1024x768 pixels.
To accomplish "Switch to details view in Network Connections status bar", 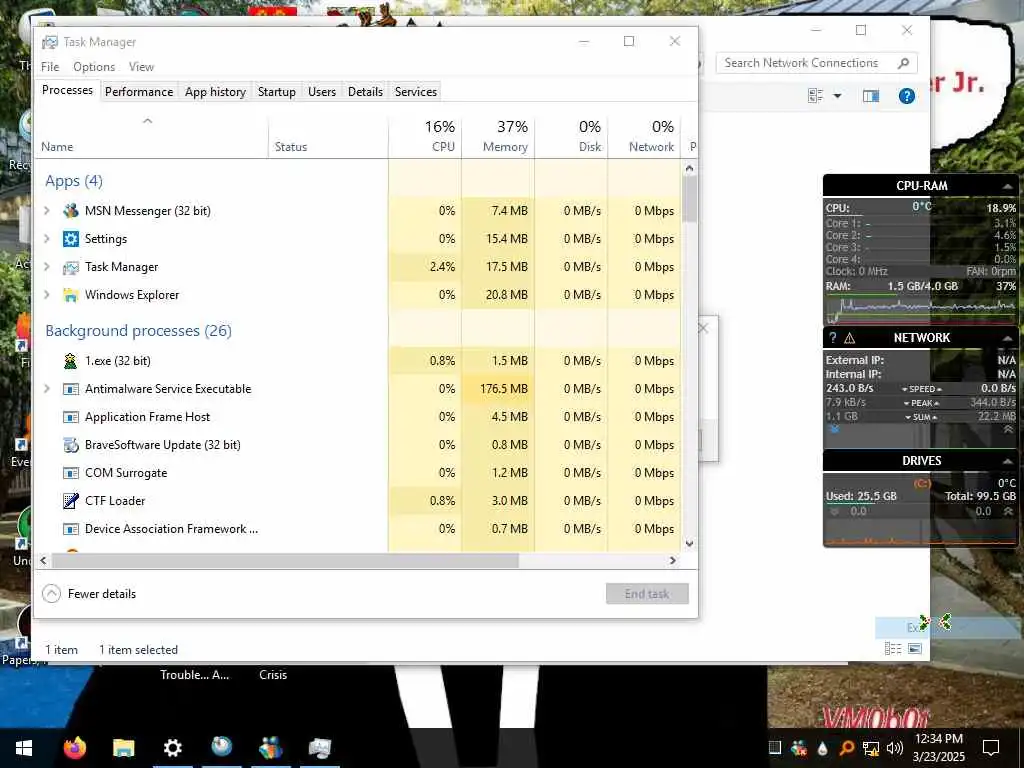I will [893, 648].
